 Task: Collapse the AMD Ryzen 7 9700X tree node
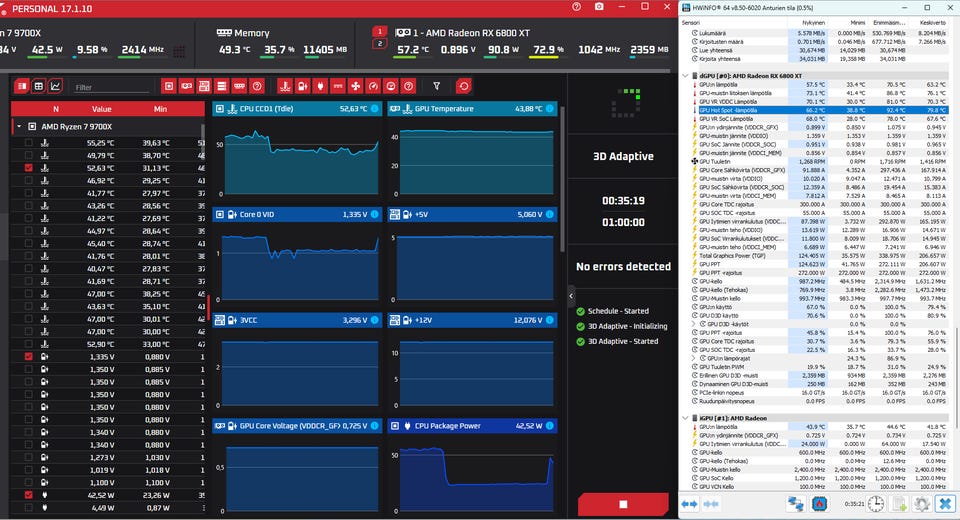point(19,127)
